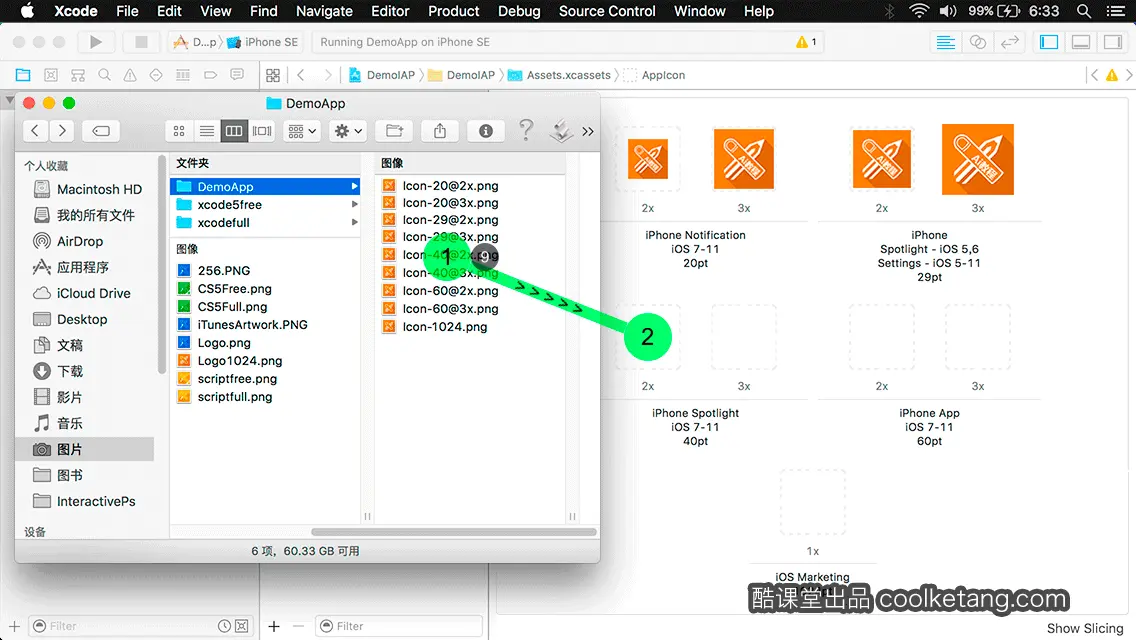Click the Finder Get Info icon
Image resolution: width=1136 pixels, height=640 pixels.
(x=485, y=131)
